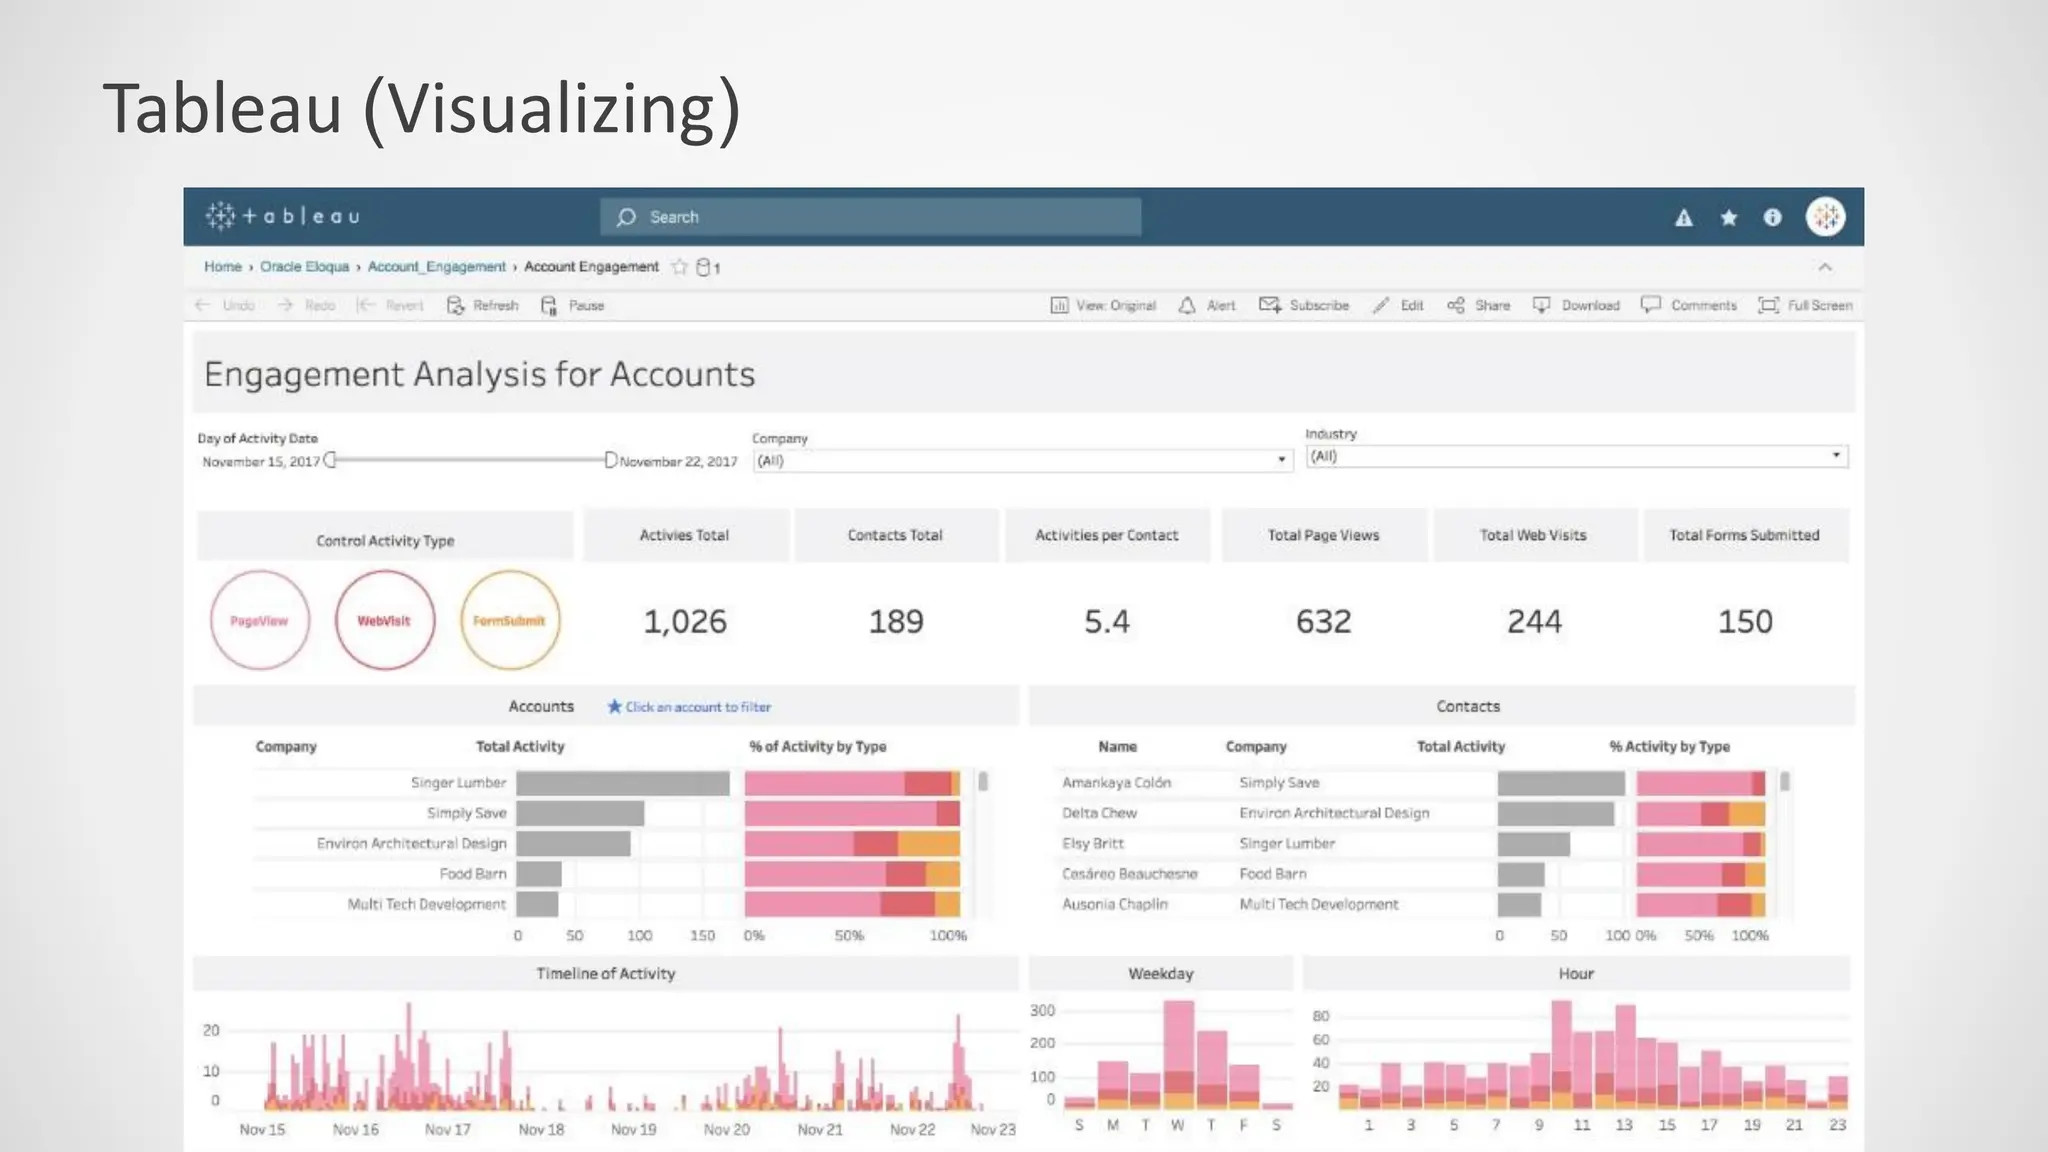This screenshot has width=2048, height=1152.
Task: Open the alerts triangle icon in the header
Action: [1684, 217]
